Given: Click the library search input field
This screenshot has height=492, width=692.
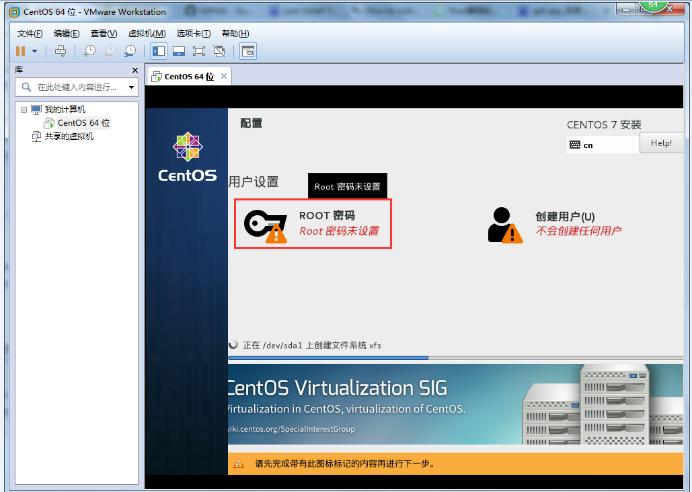Looking at the screenshot, I should click(x=77, y=87).
